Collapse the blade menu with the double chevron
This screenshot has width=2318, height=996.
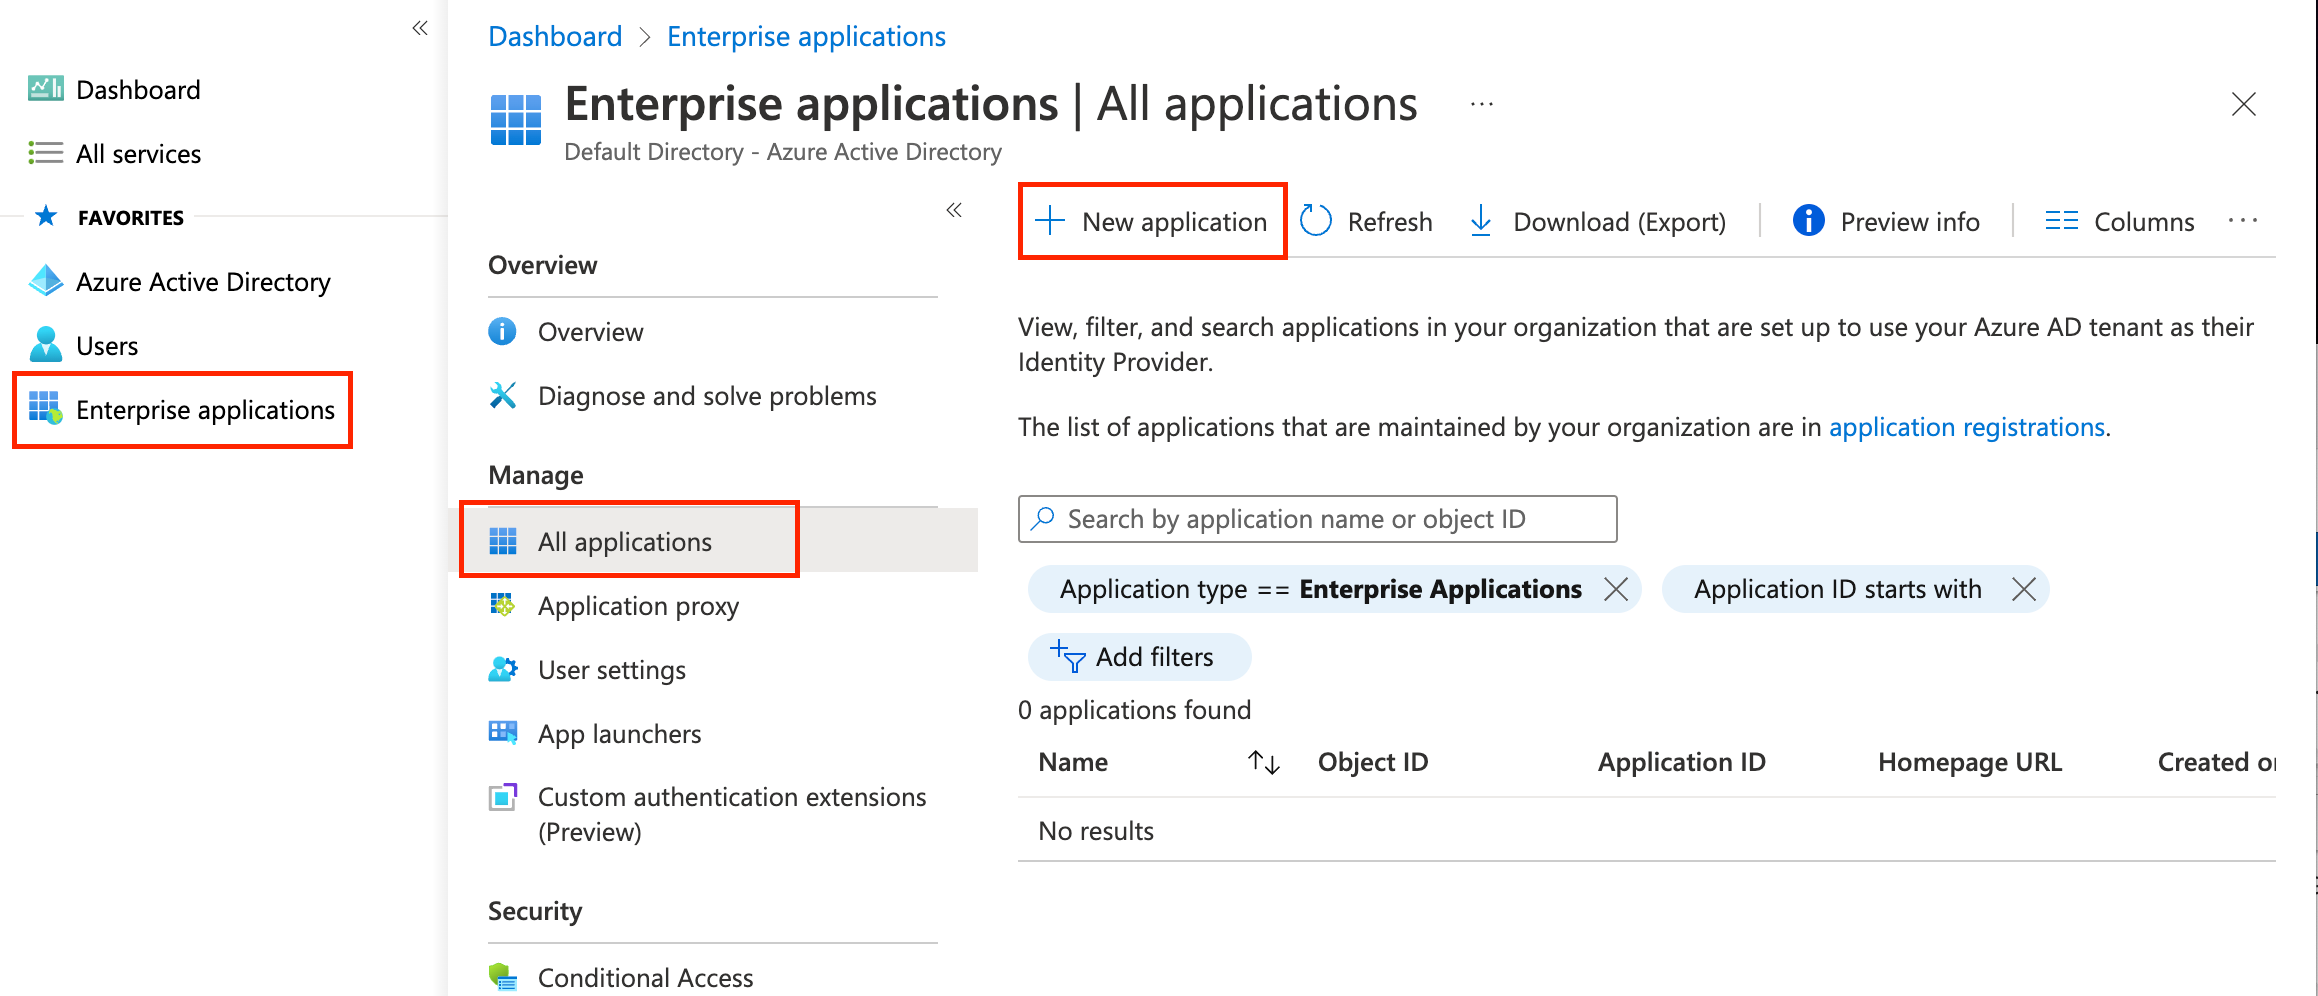pos(954,210)
